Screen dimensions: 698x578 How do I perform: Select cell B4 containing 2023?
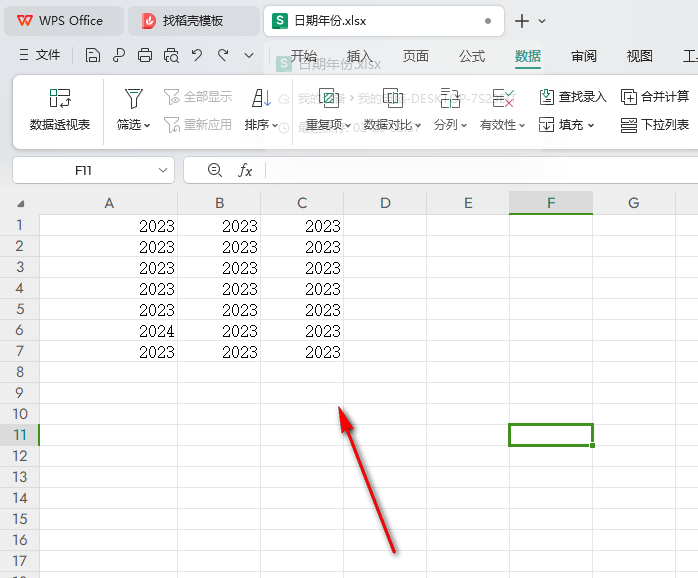[219, 289]
